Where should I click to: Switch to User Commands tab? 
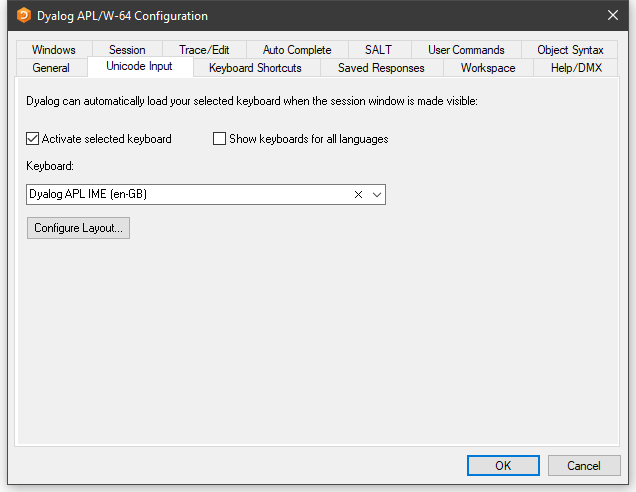click(466, 50)
